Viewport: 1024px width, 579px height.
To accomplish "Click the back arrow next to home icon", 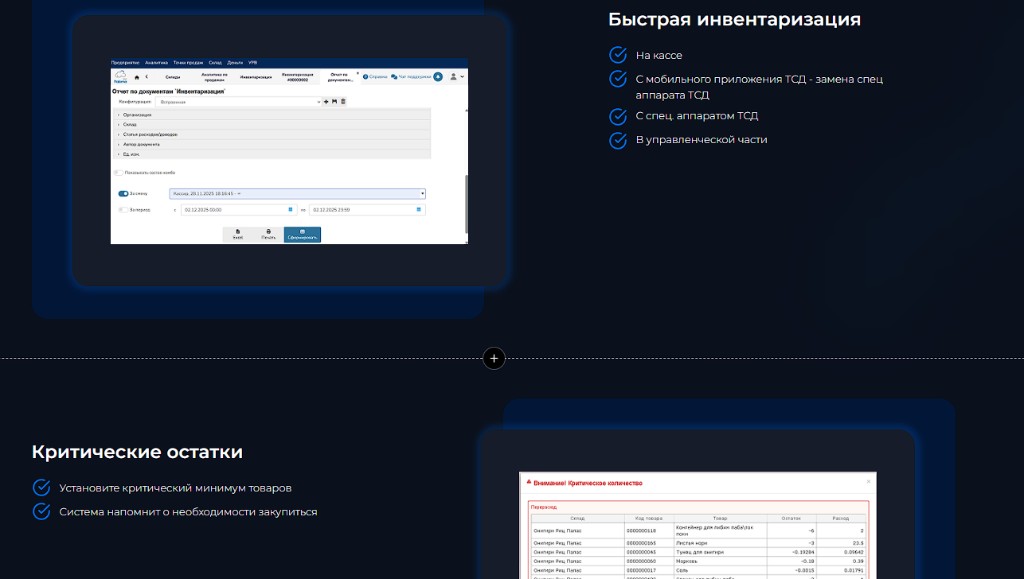I will 146,77.
